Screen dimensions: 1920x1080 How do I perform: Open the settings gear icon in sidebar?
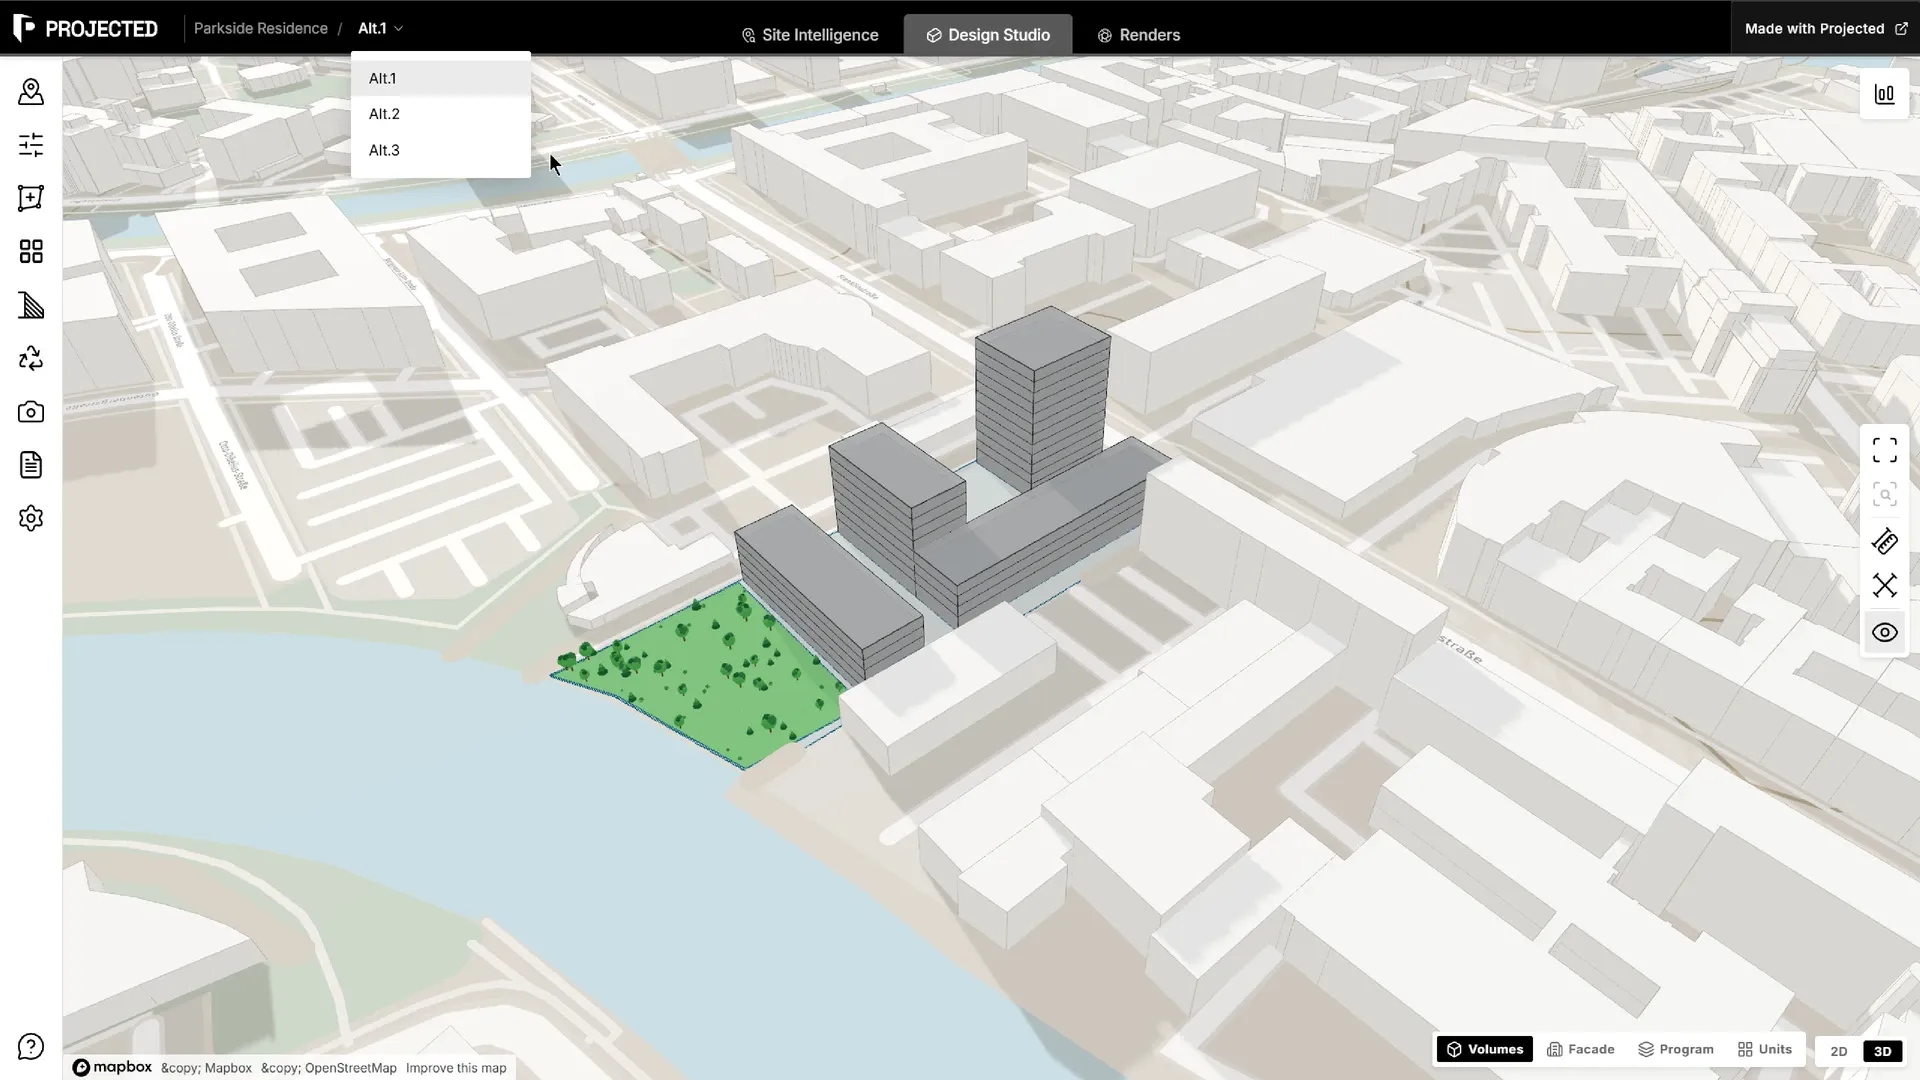[x=31, y=518]
